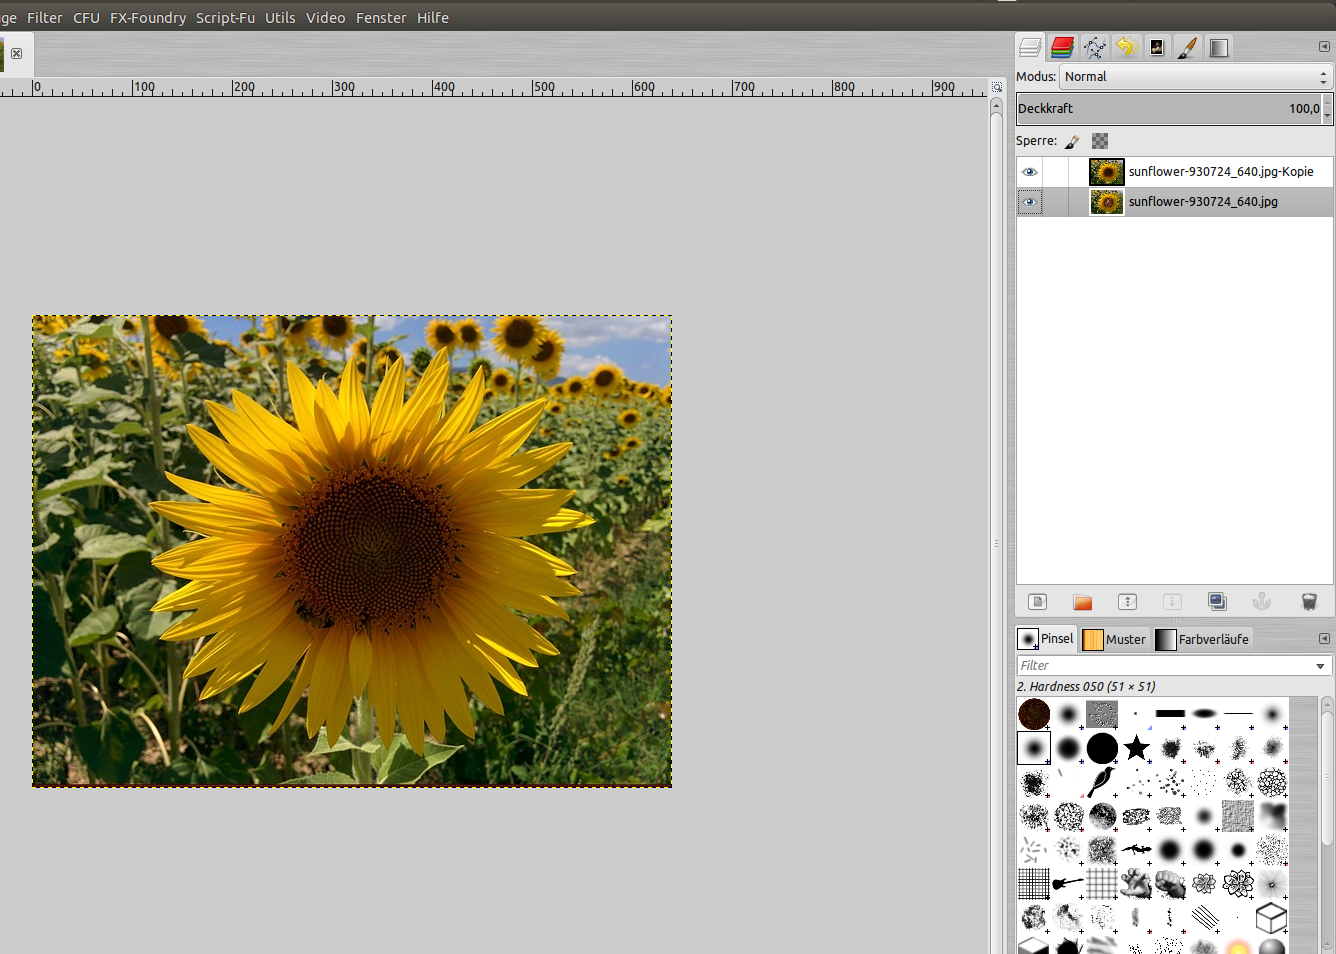This screenshot has height=954, width=1336.
Task: Toggle the lock alpha channel checkerboard icon
Action: pos(1100,142)
